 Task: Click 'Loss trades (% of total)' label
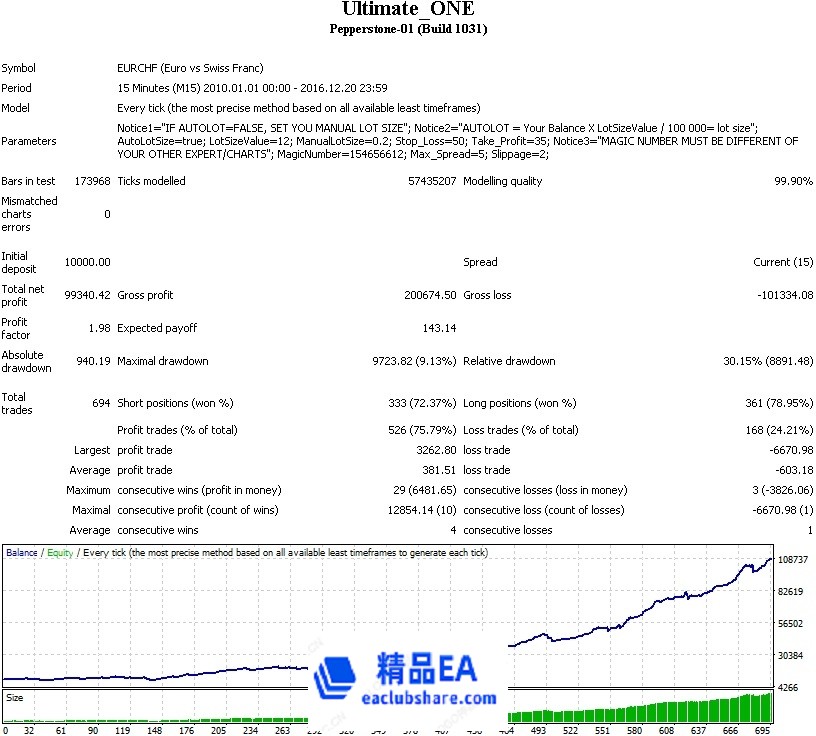[521, 430]
